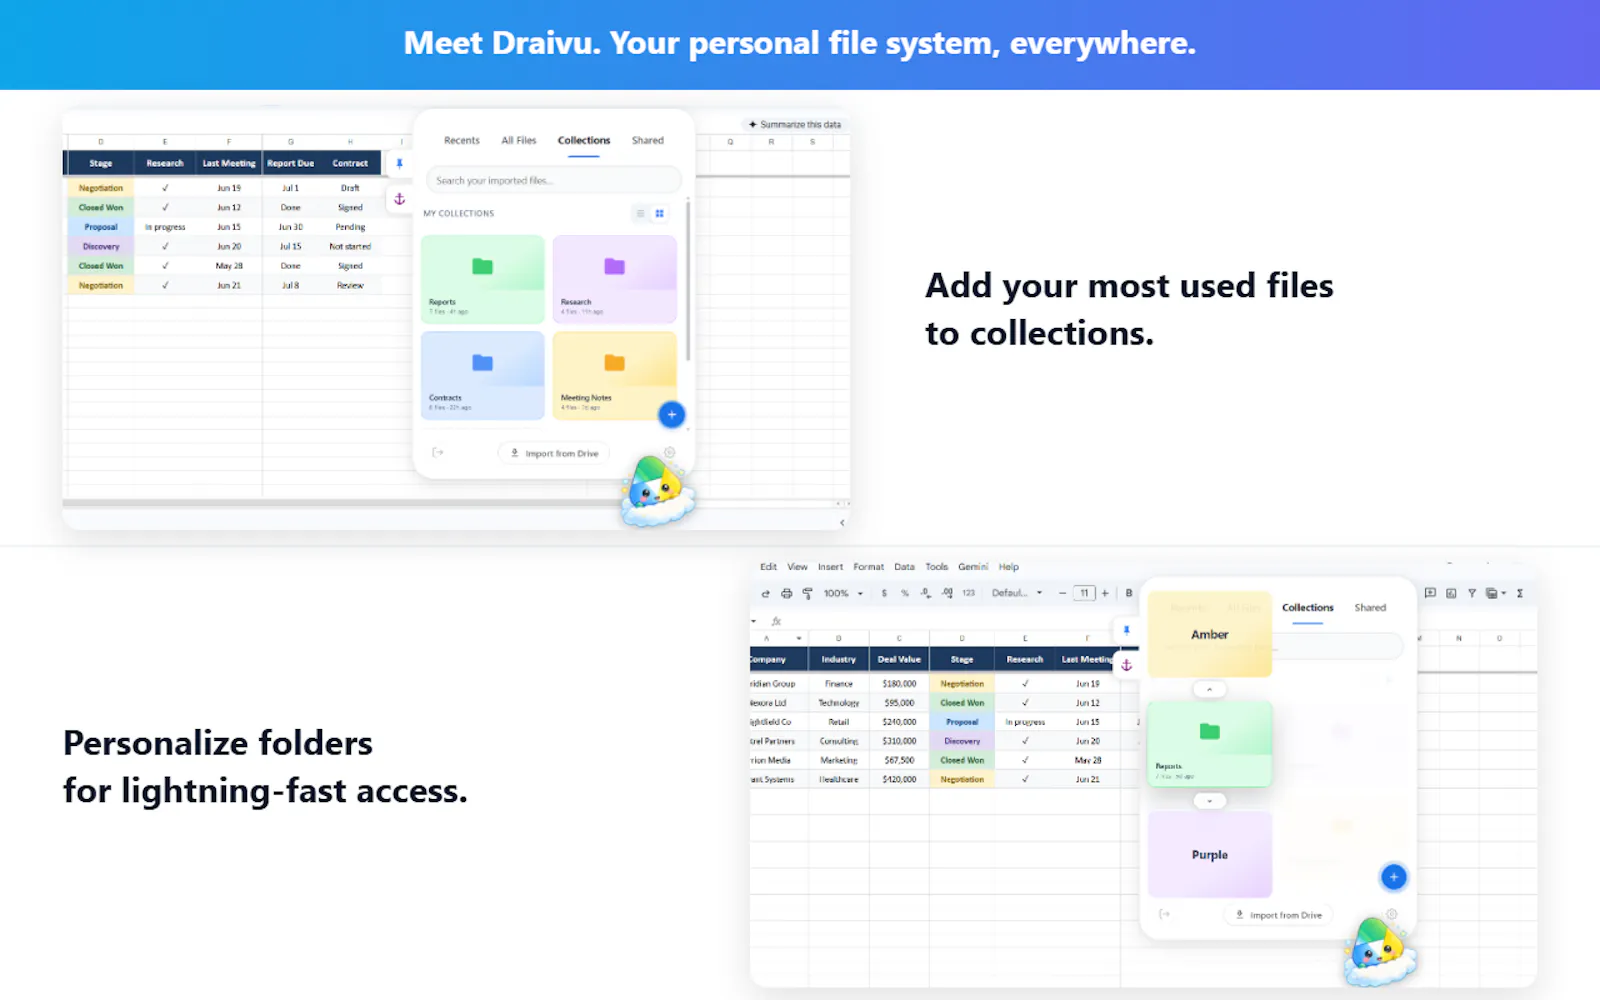Click the blue plus button in the top panel
1600x1000 pixels.
(x=672, y=414)
